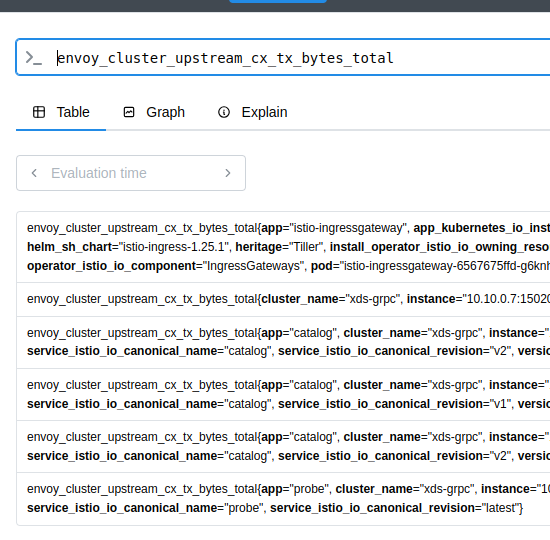Open the Graph tab
Screen dimensions: 550x540
tap(154, 112)
